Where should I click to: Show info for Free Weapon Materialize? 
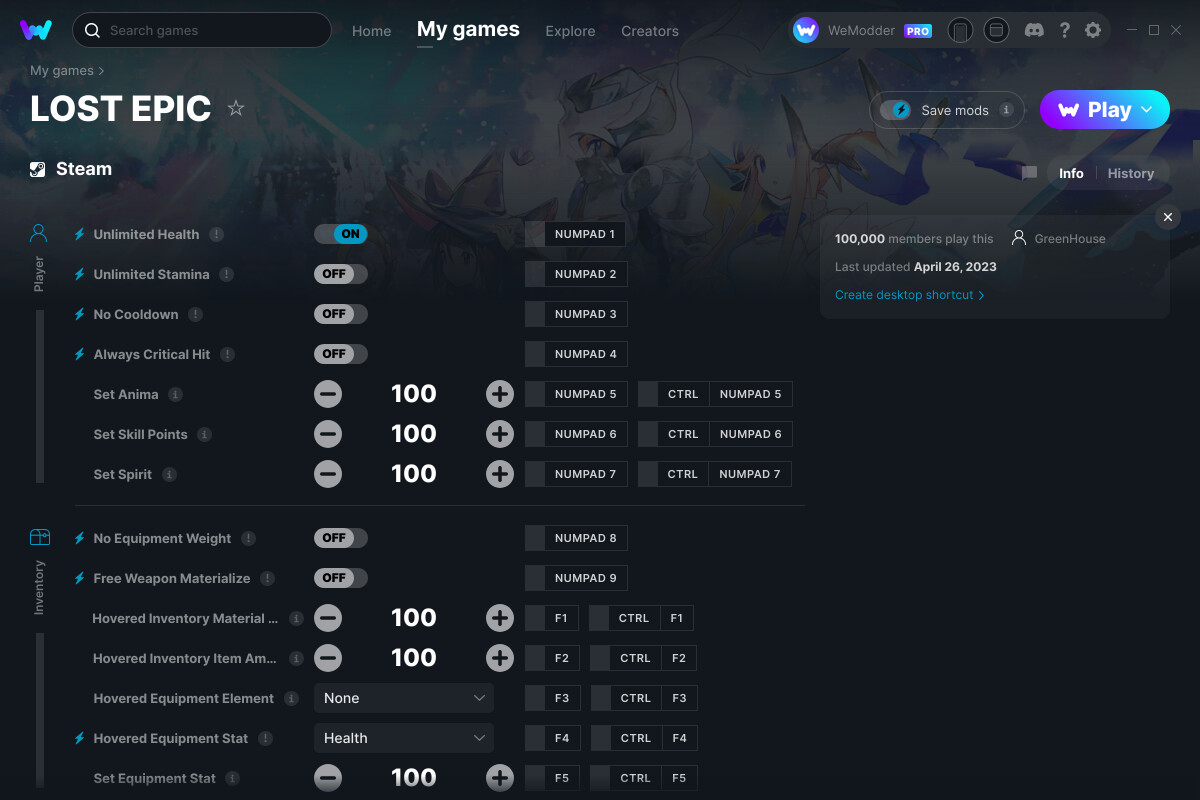coord(267,578)
